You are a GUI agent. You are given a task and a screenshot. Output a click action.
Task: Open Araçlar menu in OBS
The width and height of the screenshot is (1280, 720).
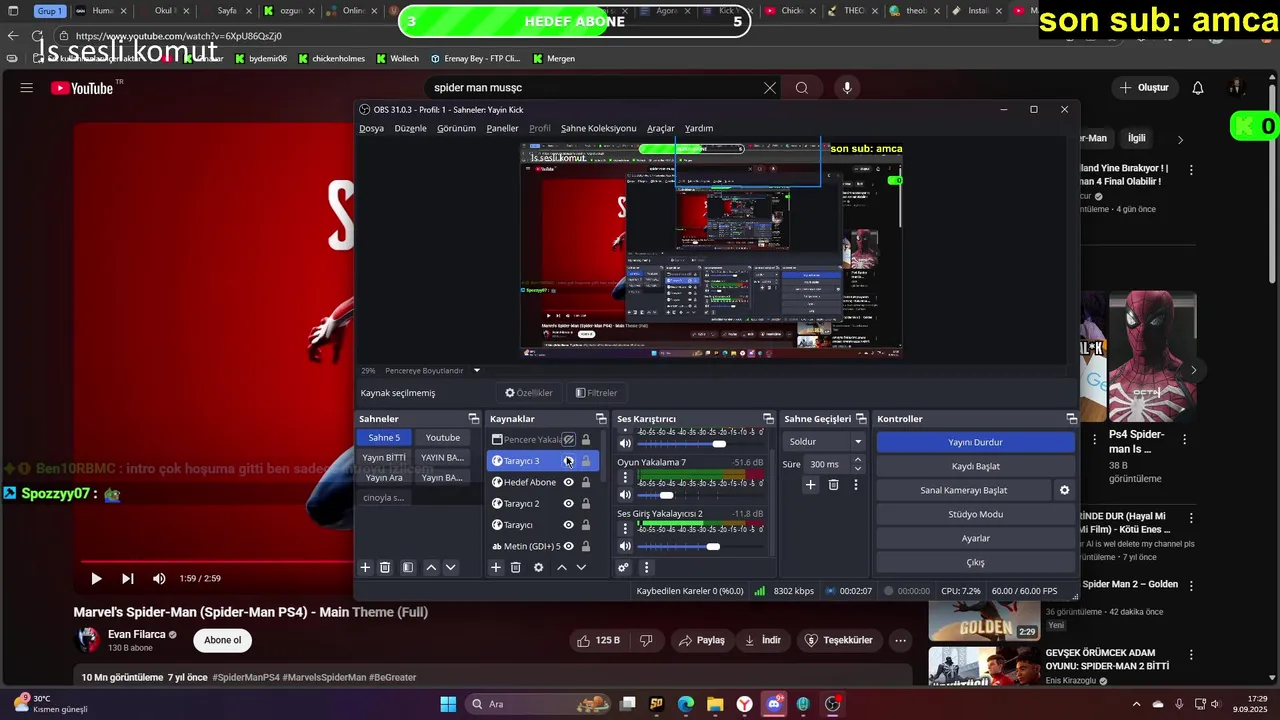[x=660, y=128]
